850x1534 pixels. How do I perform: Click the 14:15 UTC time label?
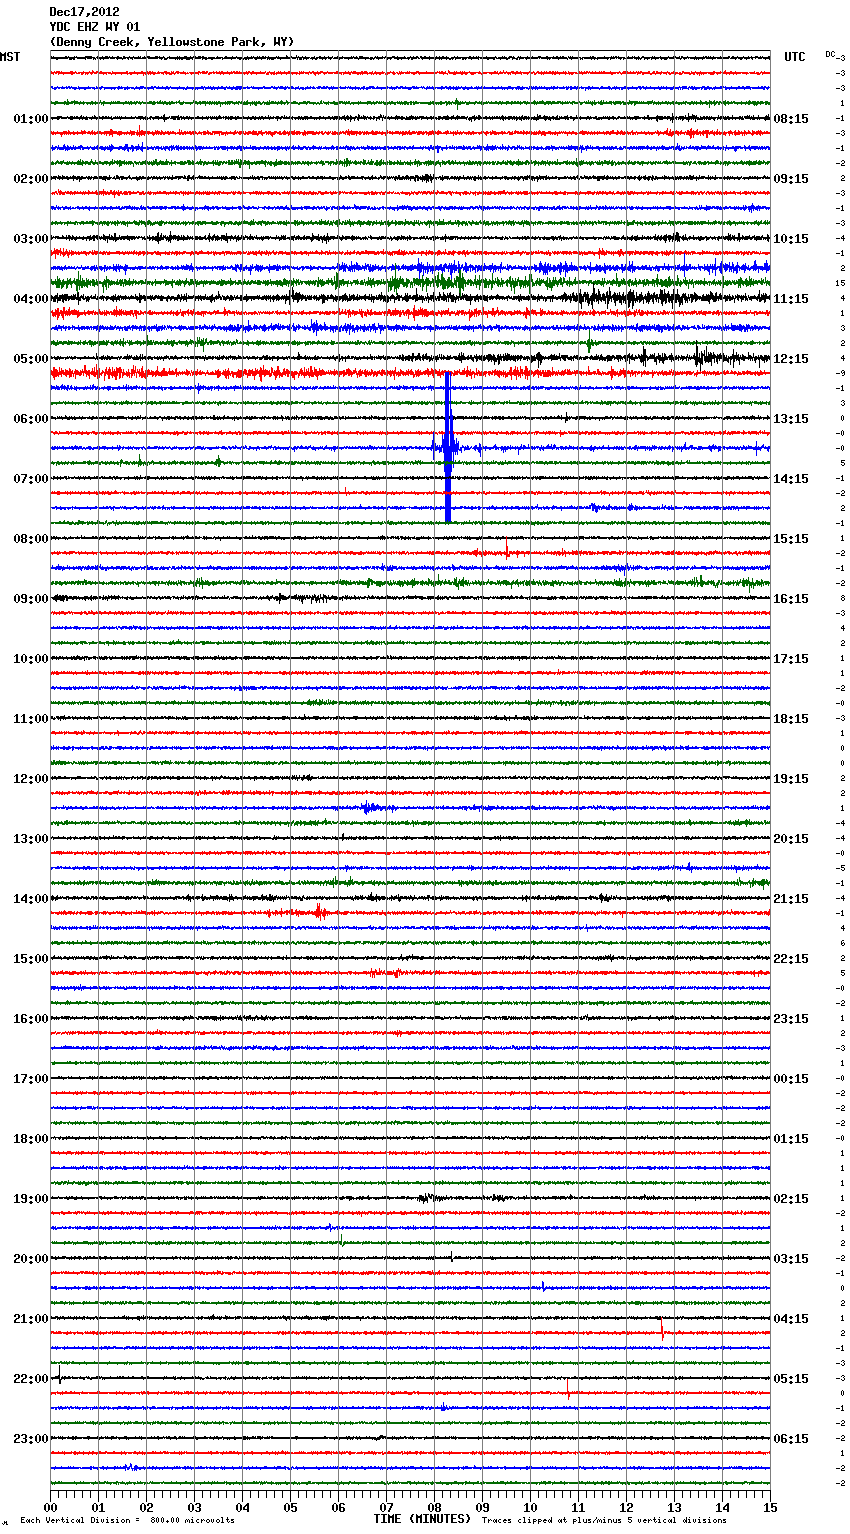pos(791,479)
